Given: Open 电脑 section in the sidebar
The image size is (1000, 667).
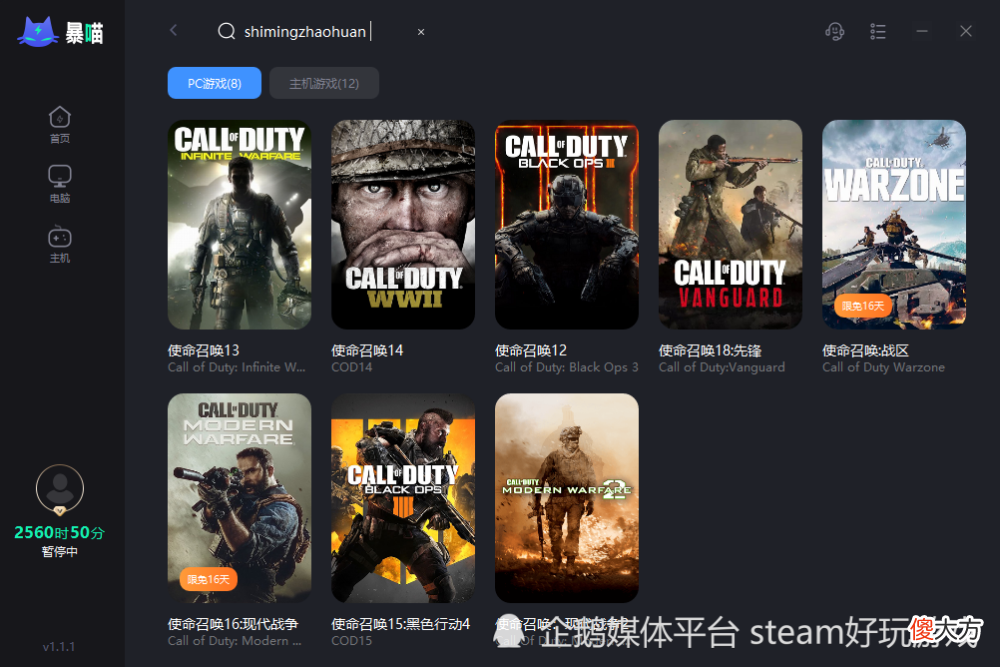Looking at the screenshot, I should click(60, 184).
